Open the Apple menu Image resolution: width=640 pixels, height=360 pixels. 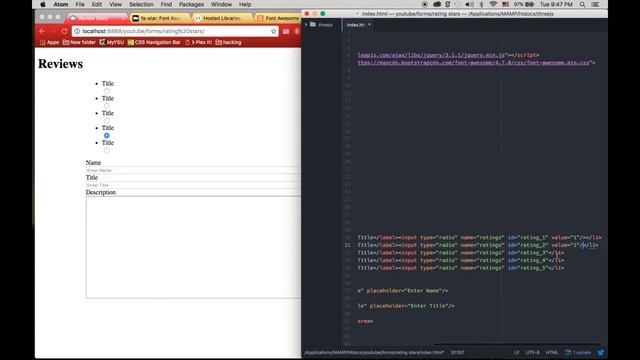pos(43,4)
